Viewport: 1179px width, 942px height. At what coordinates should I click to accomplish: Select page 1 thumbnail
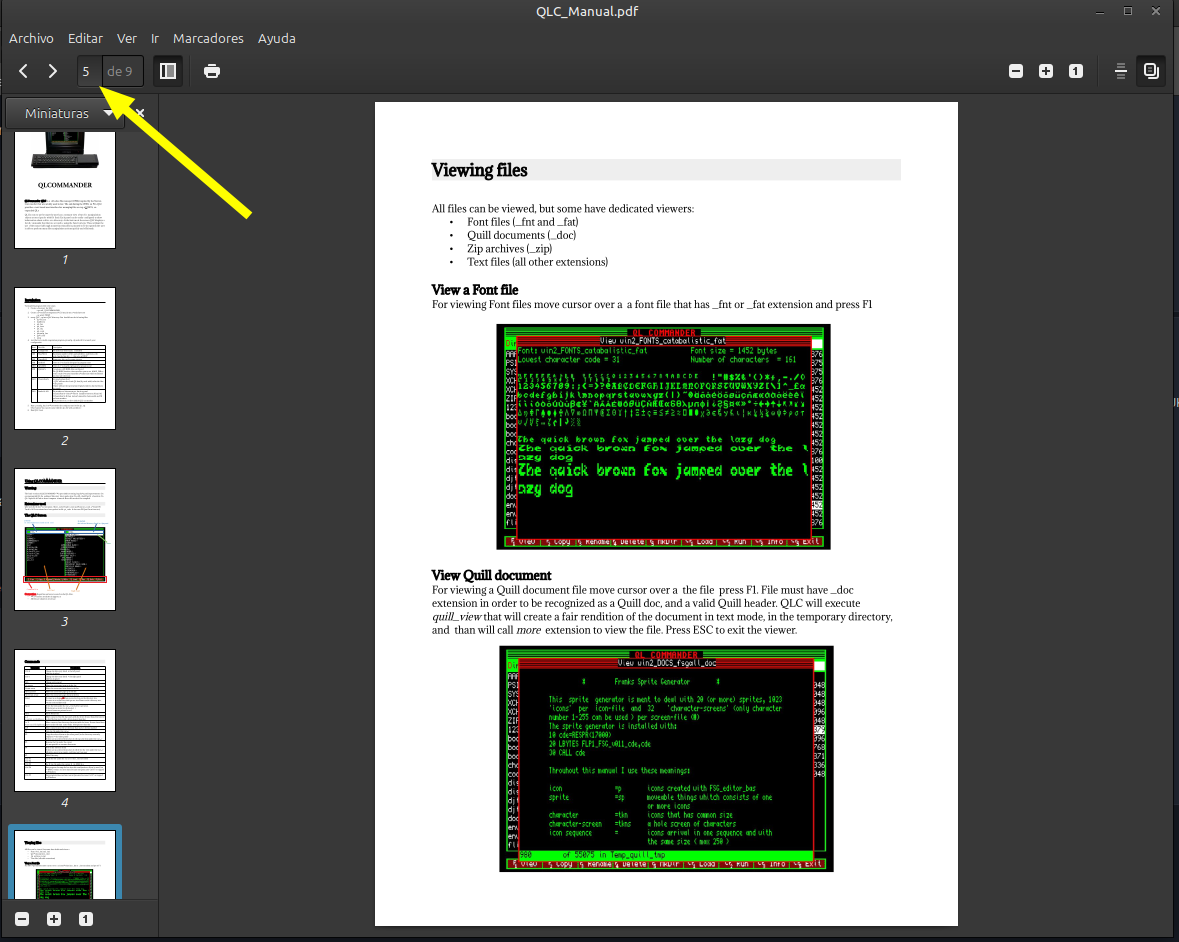coord(65,189)
